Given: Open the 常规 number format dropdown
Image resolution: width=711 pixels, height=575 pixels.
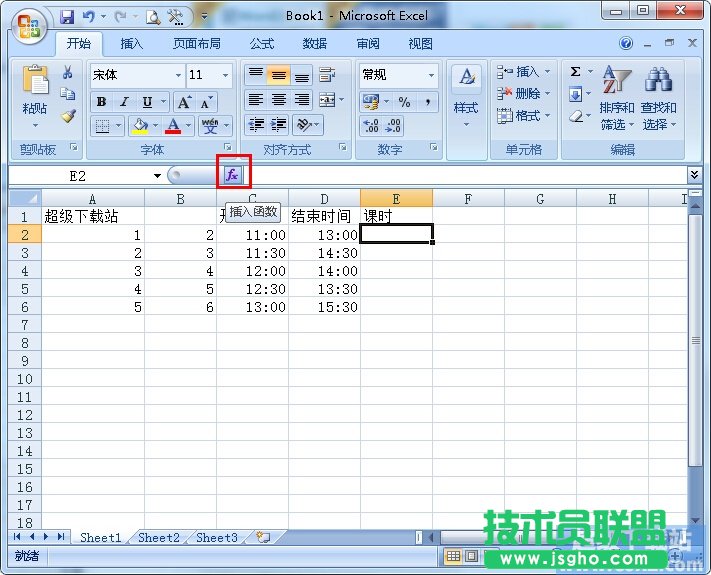Looking at the screenshot, I should pyautogui.click(x=431, y=75).
